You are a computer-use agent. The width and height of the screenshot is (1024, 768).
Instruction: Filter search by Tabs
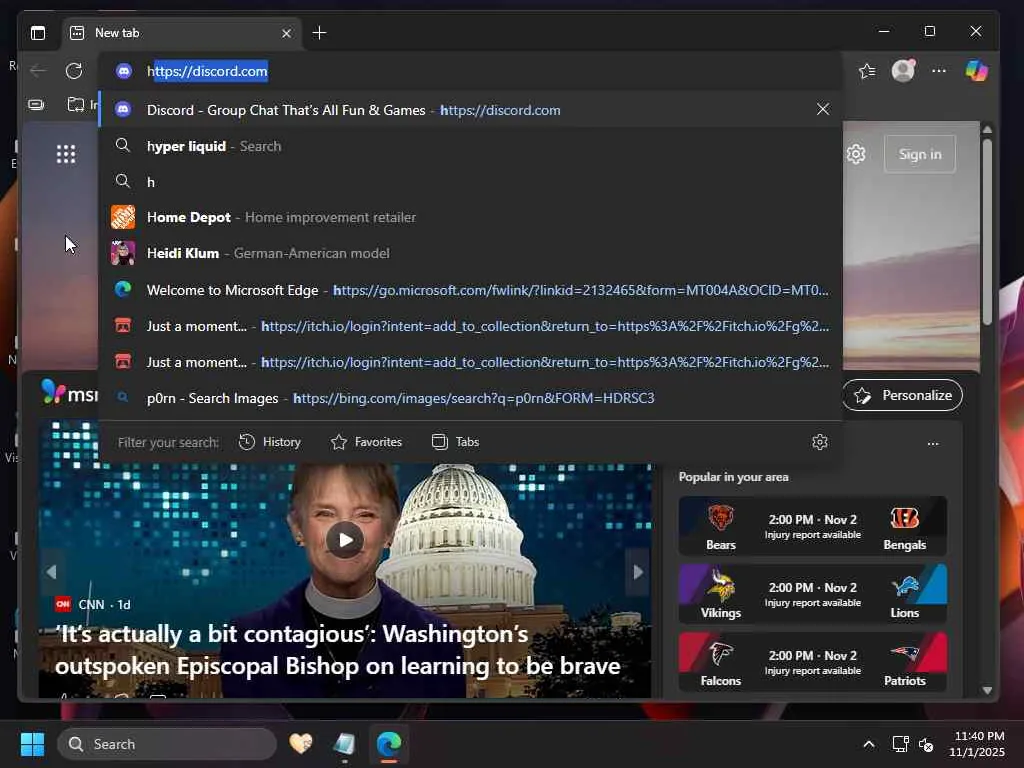[456, 442]
